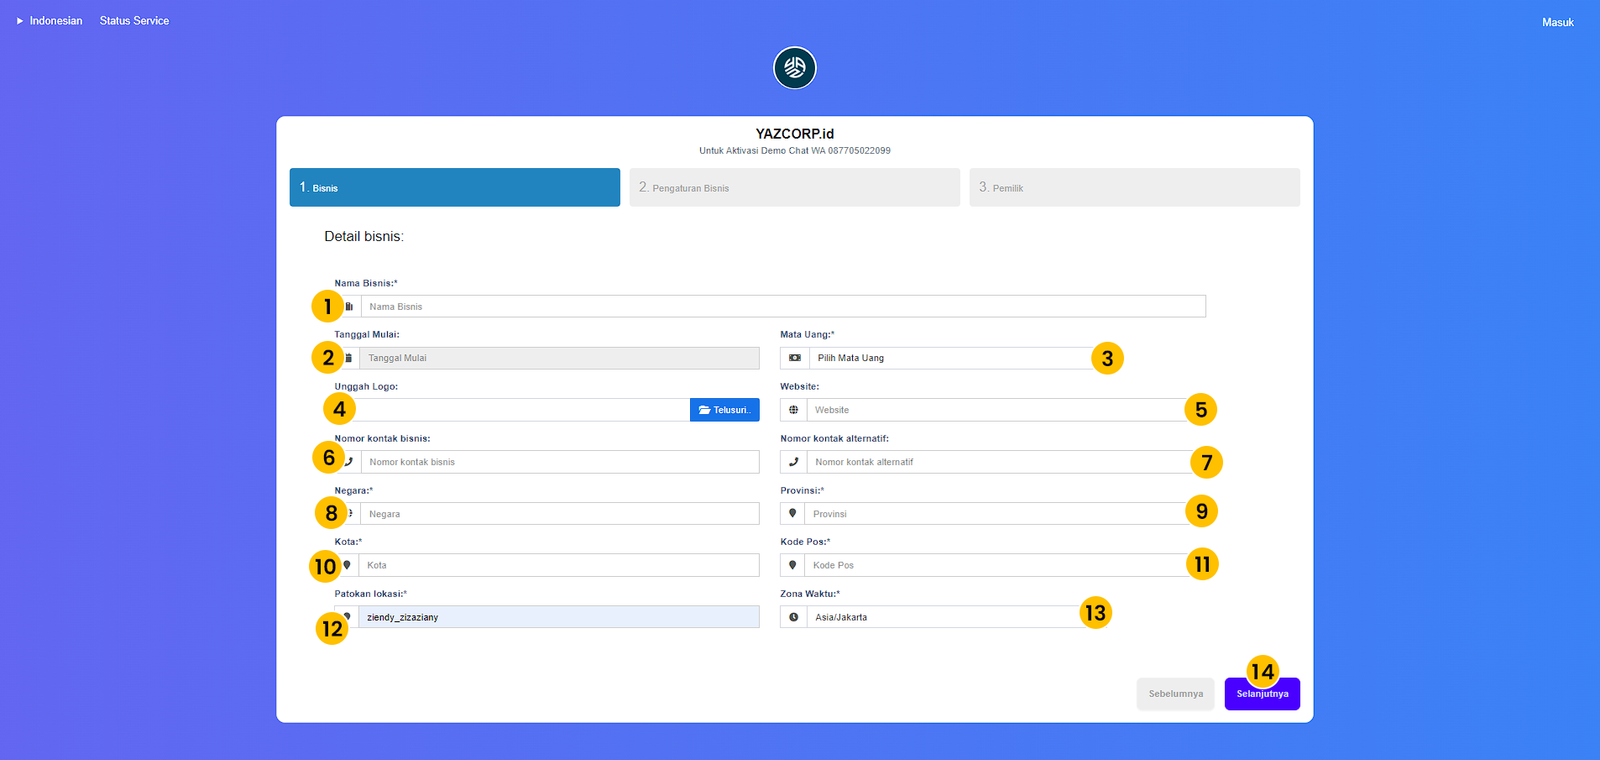Image resolution: width=1600 pixels, height=760 pixels.
Task: Click the map pin icon beside Kode Pos
Action: point(792,565)
